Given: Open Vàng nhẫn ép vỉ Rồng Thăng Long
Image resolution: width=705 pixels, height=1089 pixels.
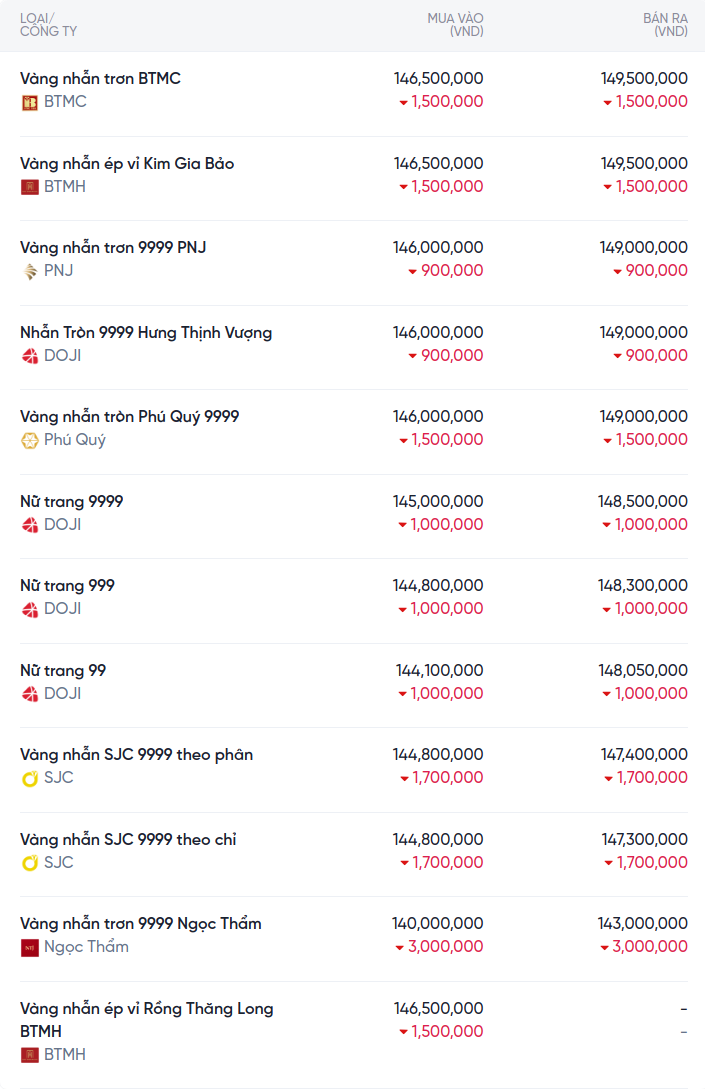Looking at the screenshot, I should (146, 1008).
